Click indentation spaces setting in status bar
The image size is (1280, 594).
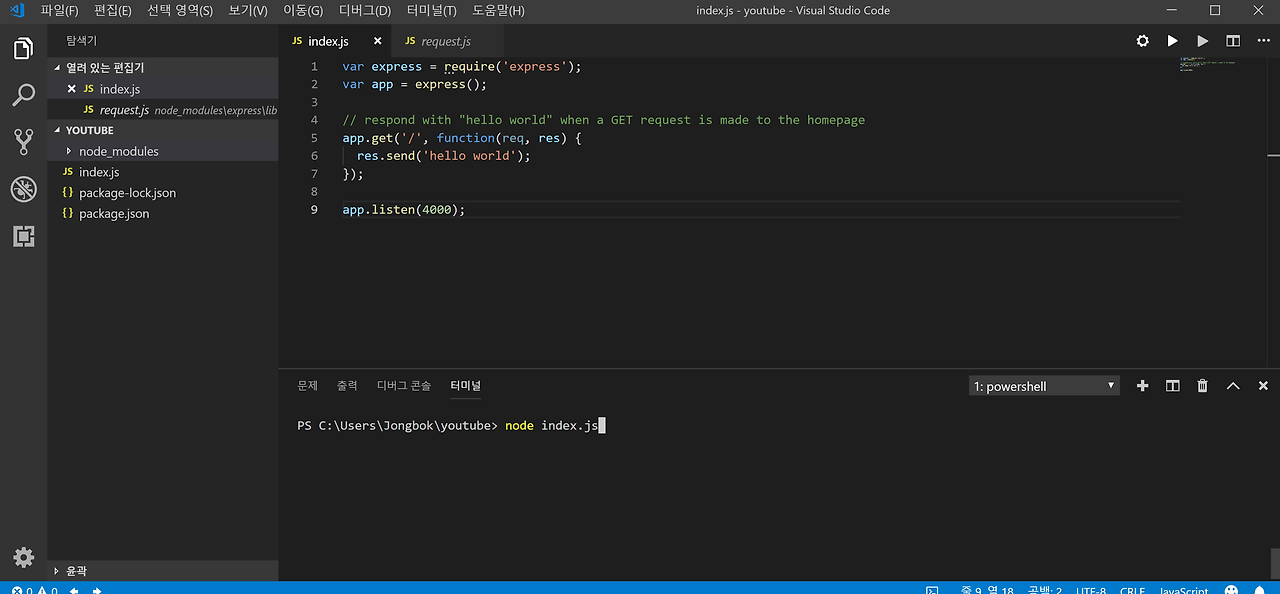tap(1045, 590)
